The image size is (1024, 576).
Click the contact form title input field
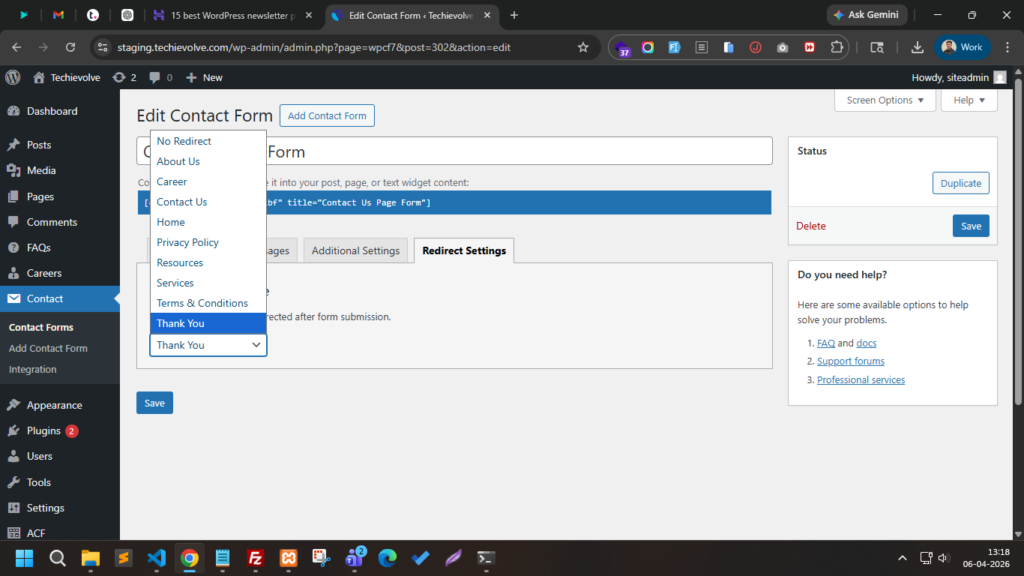(520, 151)
